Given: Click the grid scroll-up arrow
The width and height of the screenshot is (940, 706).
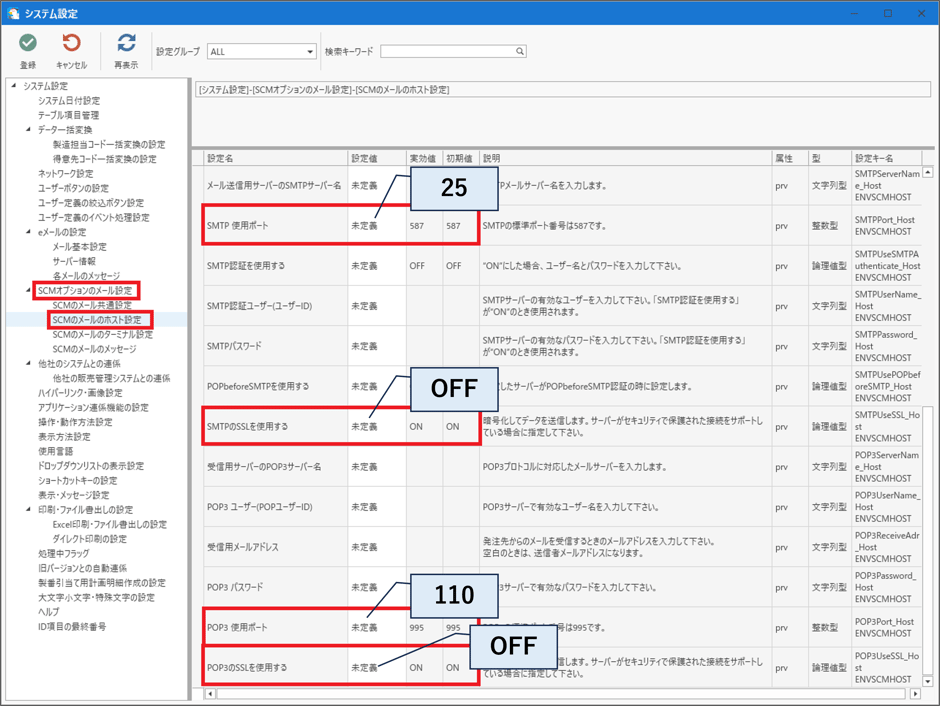Looking at the screenshot, I should click(x=927, y=172).
